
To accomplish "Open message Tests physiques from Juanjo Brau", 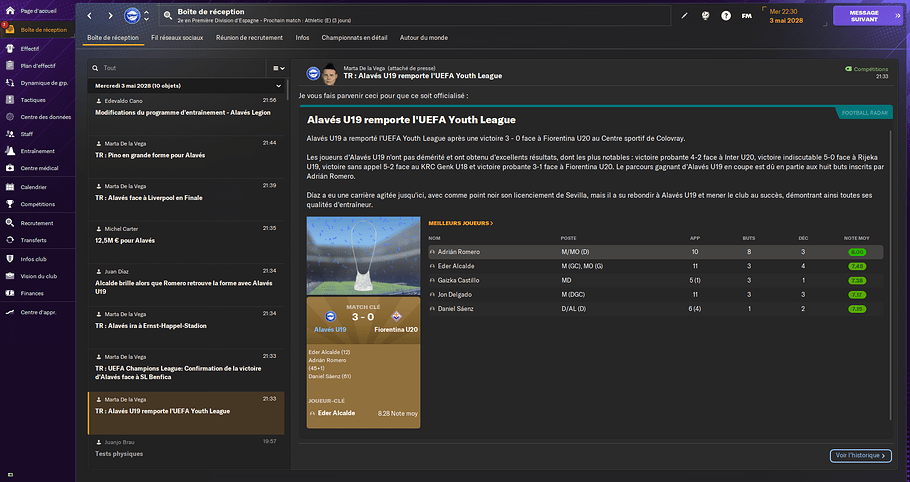I will point(186,451).
